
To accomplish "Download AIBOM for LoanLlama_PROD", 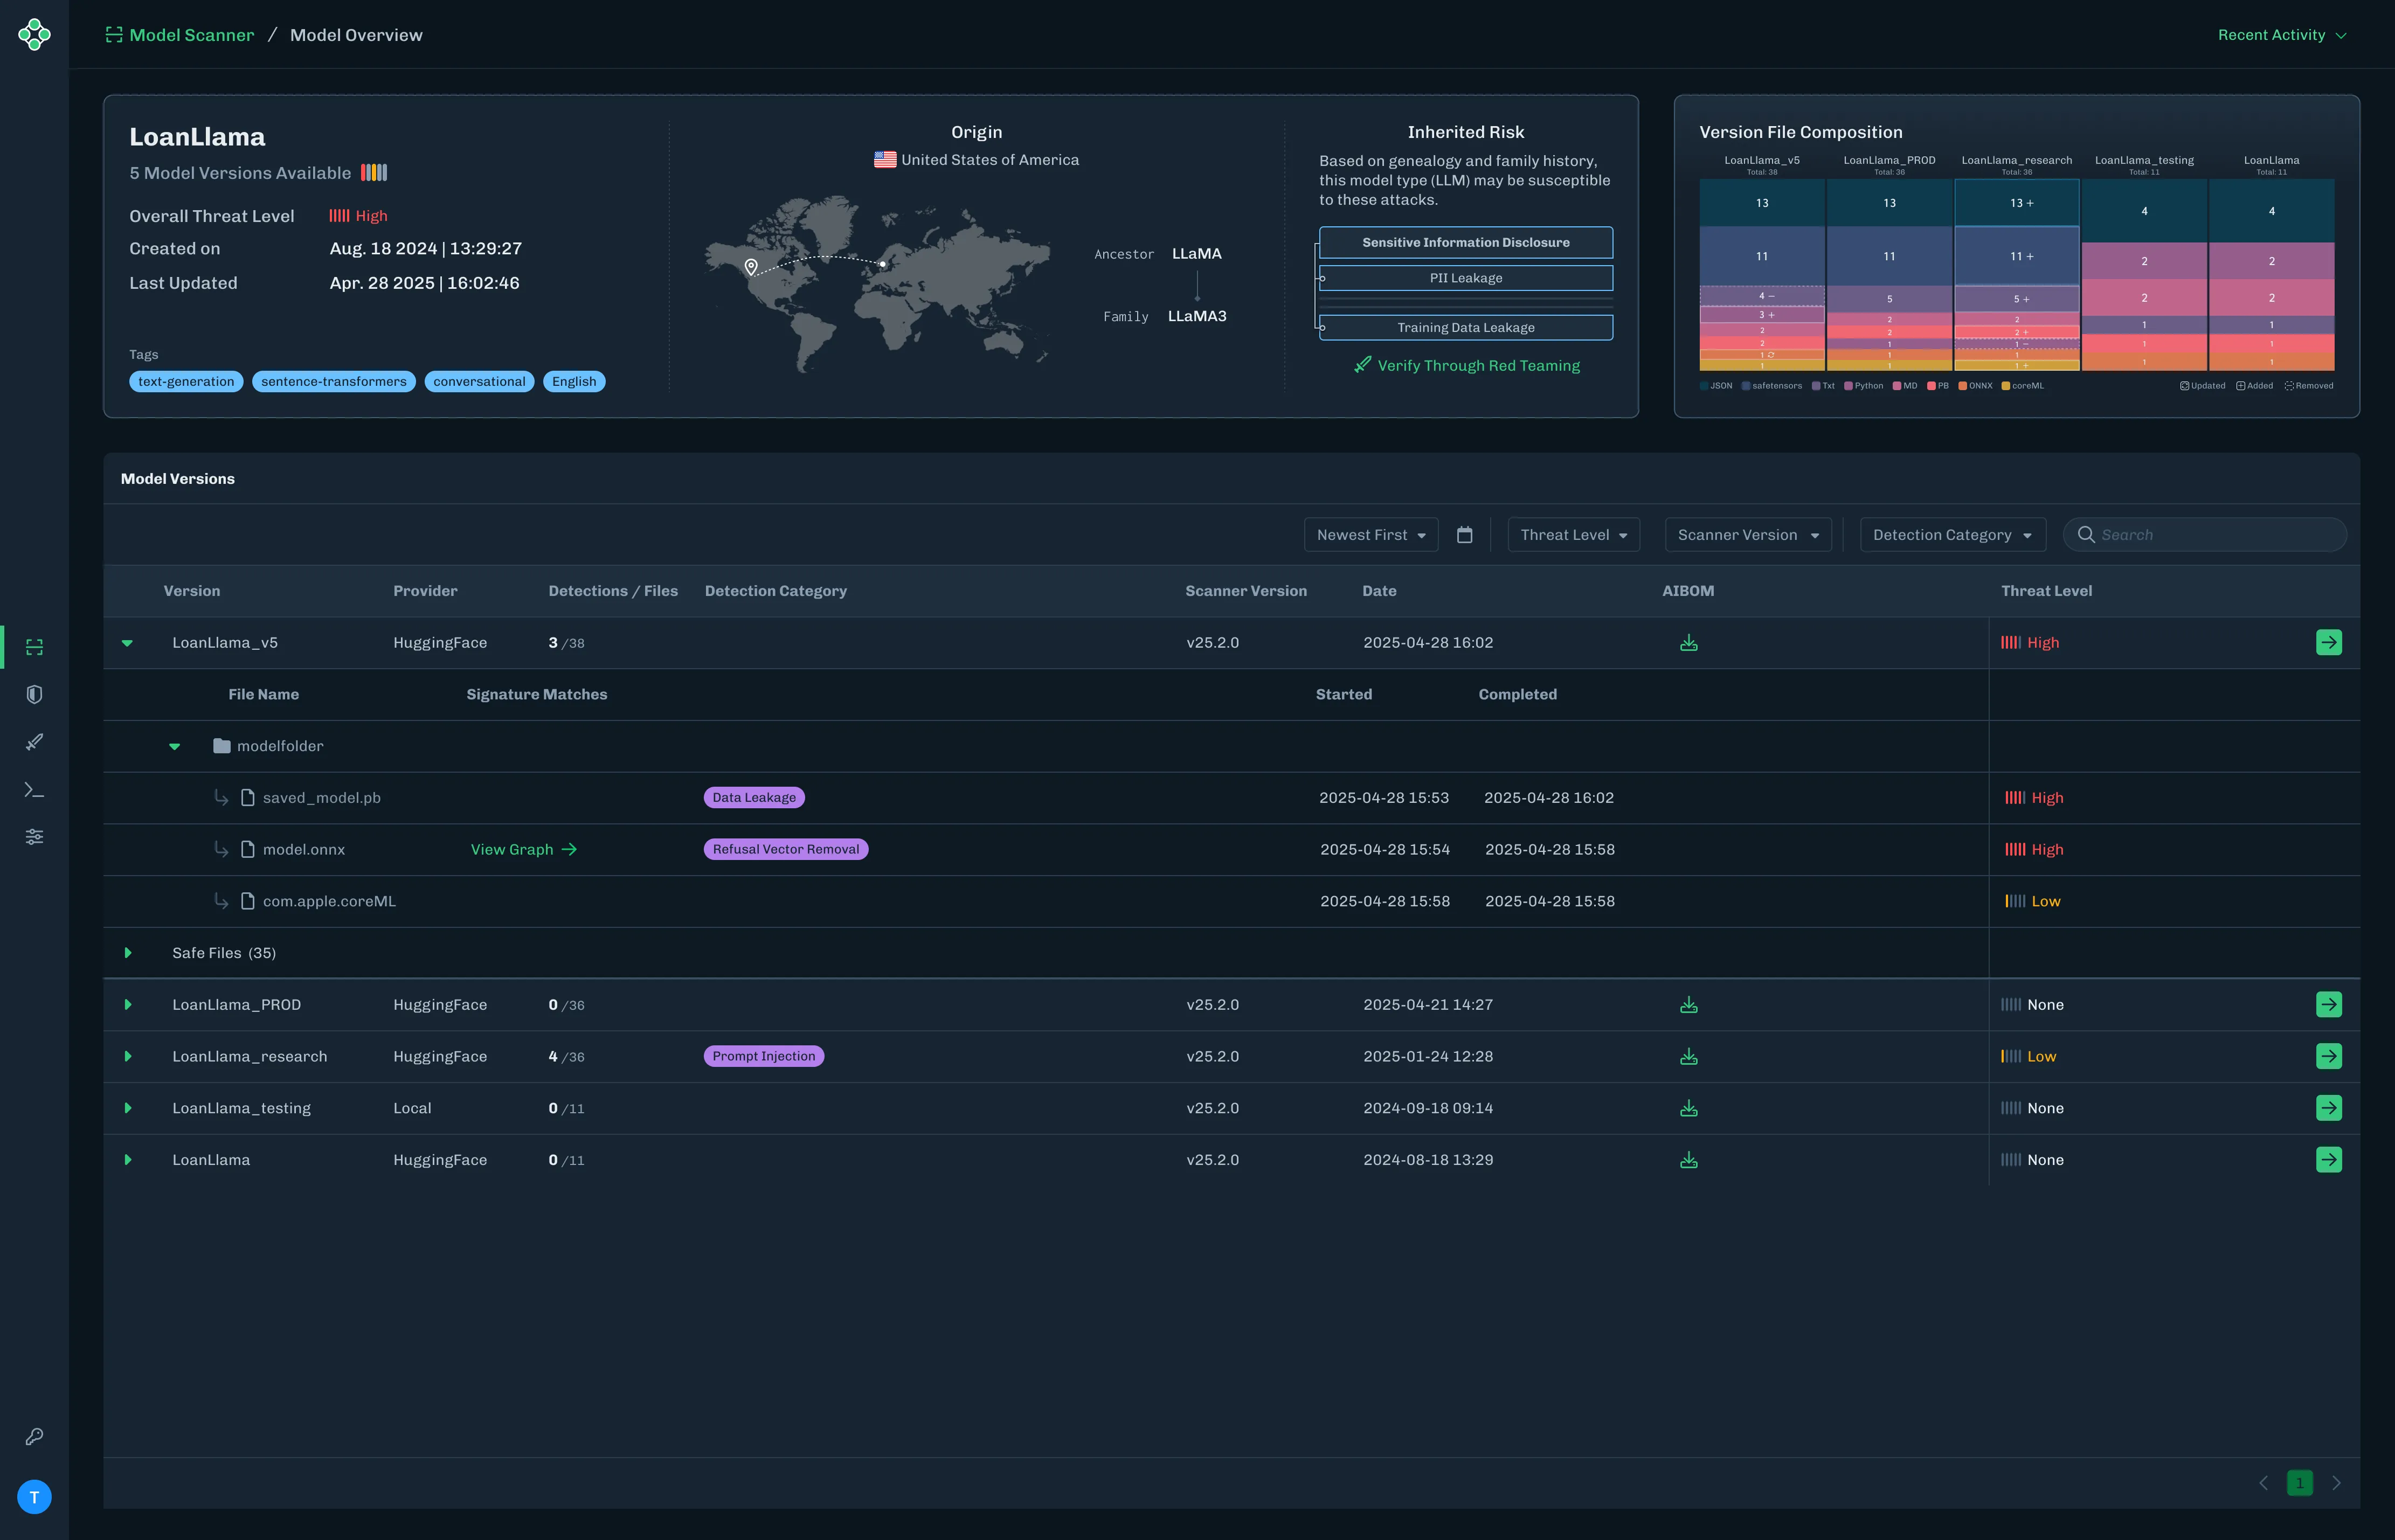I will pos(1688,1005).
